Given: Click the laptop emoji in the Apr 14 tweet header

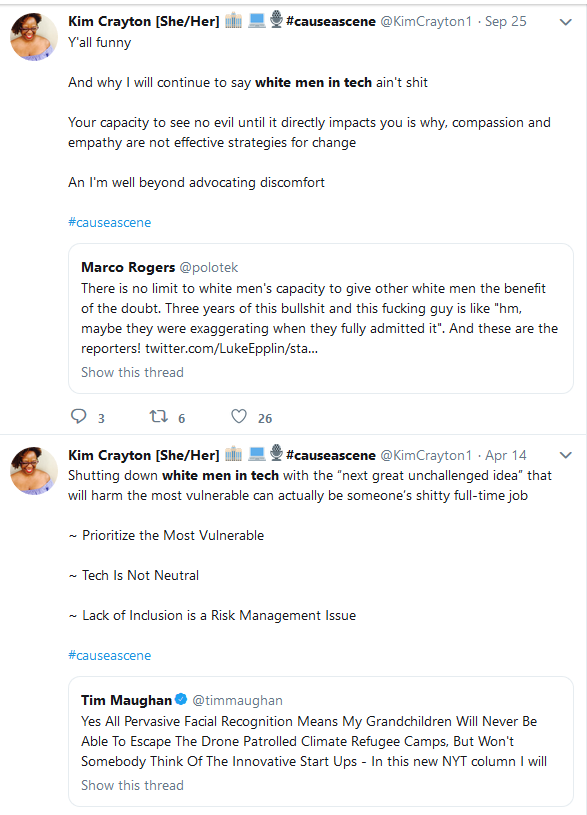Looking at the screenshot, I should coord(256,454).
